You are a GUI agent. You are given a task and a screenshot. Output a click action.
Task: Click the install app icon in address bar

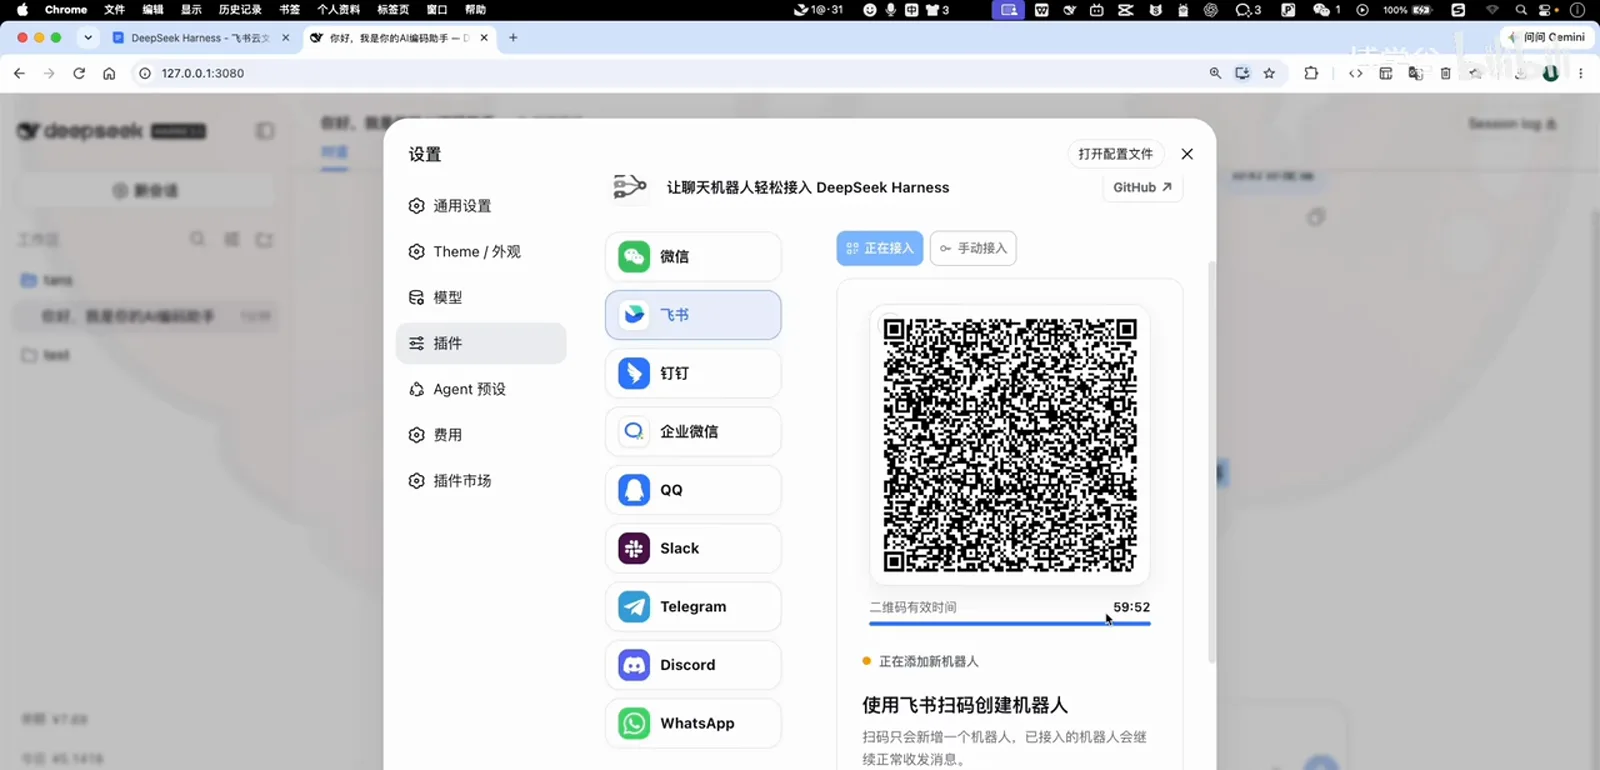[x=1242, y=73]
